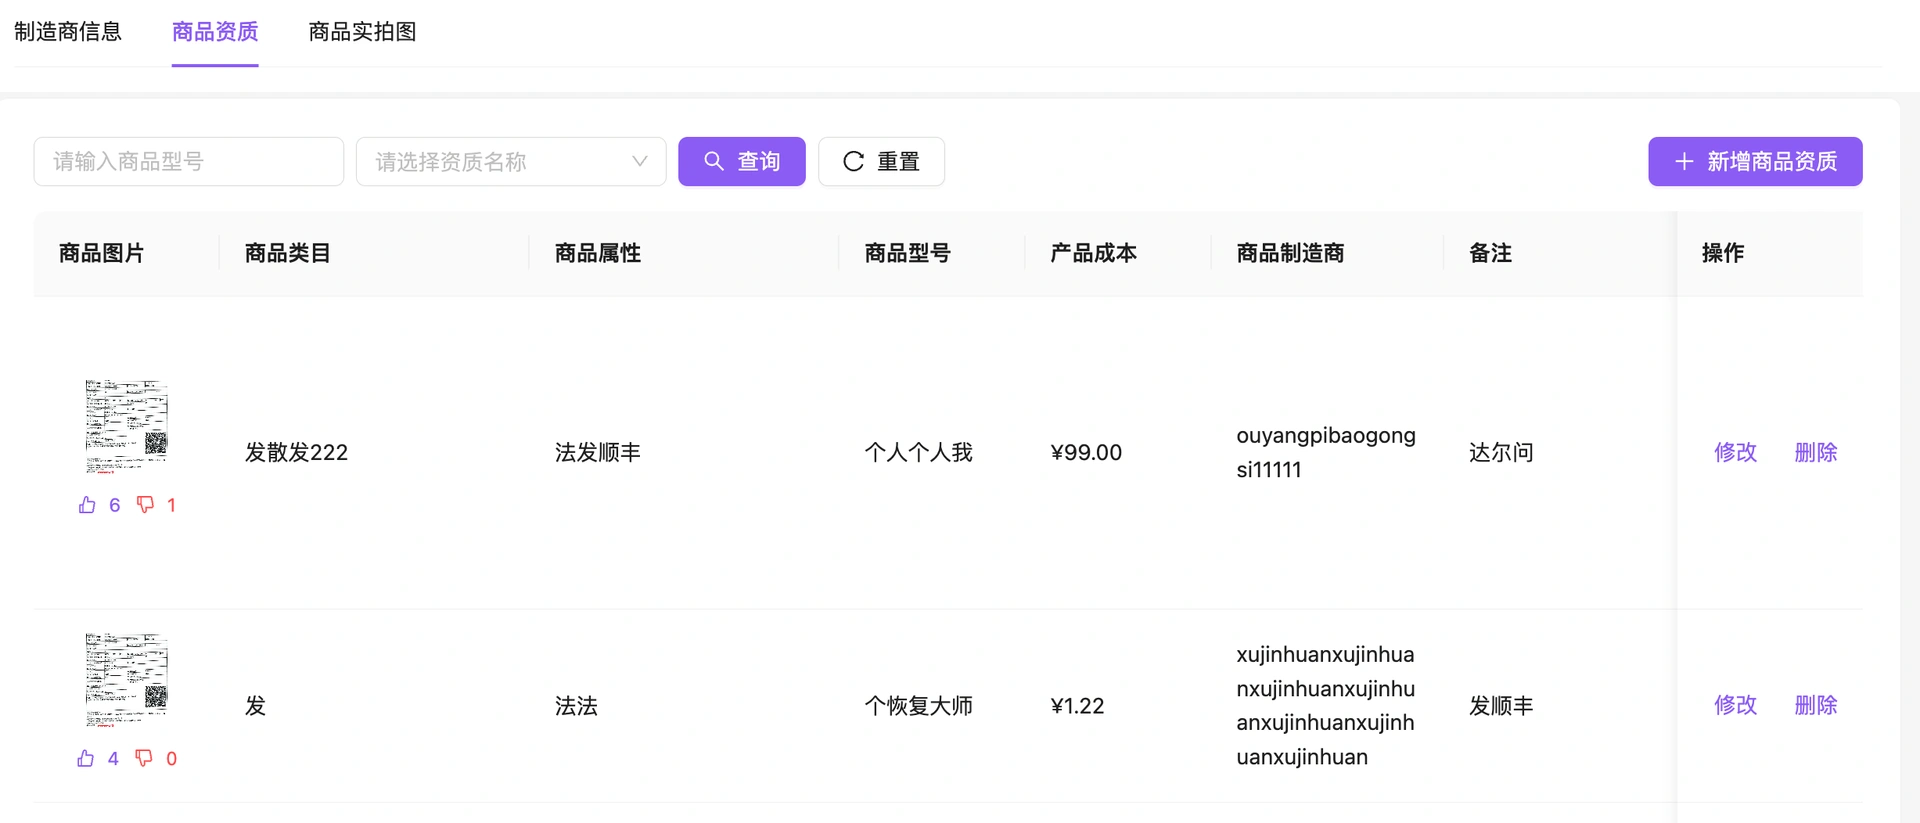Open the 商品实拍图 tab
Viewport: 1920px width, 823px height.
[362, 32]
